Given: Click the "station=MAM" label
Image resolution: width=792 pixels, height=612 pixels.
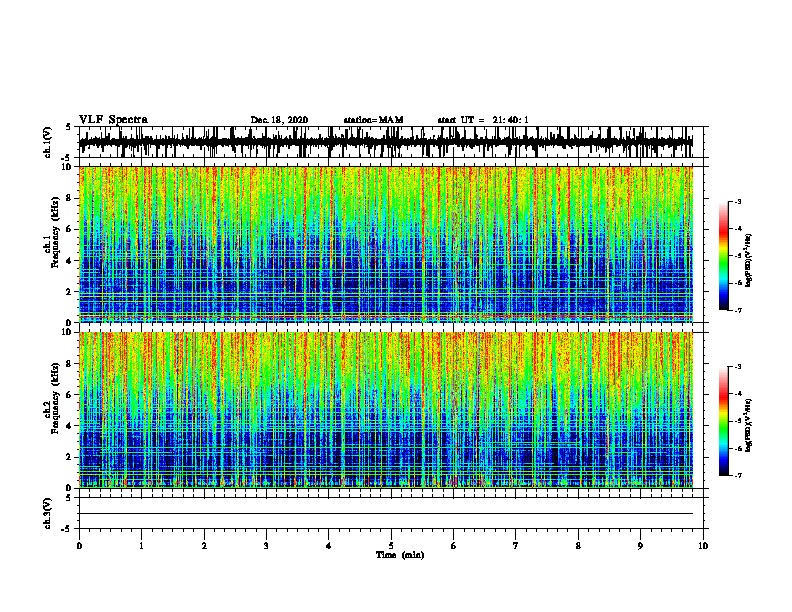Looking at the screenshot, I should (373, 120).
